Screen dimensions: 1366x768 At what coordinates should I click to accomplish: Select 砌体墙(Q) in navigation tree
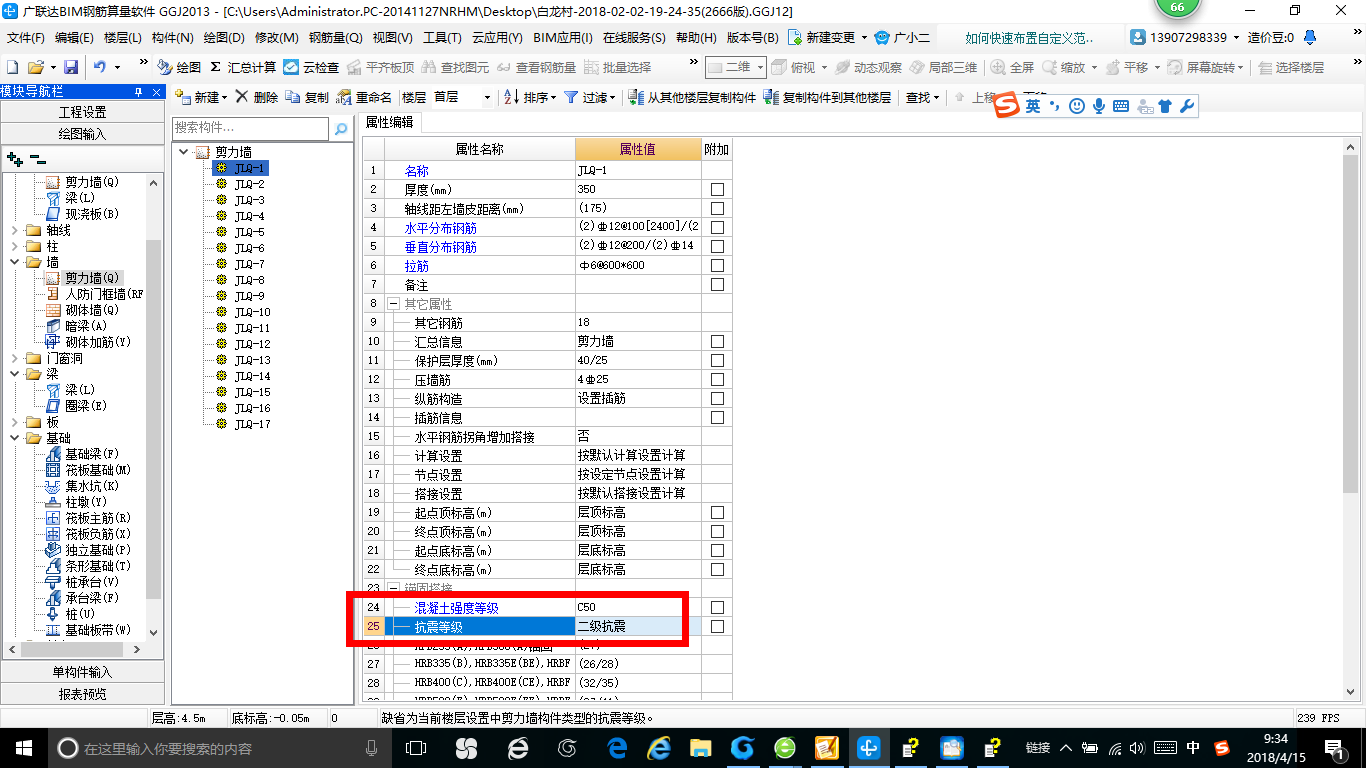[x=81, y=310]
